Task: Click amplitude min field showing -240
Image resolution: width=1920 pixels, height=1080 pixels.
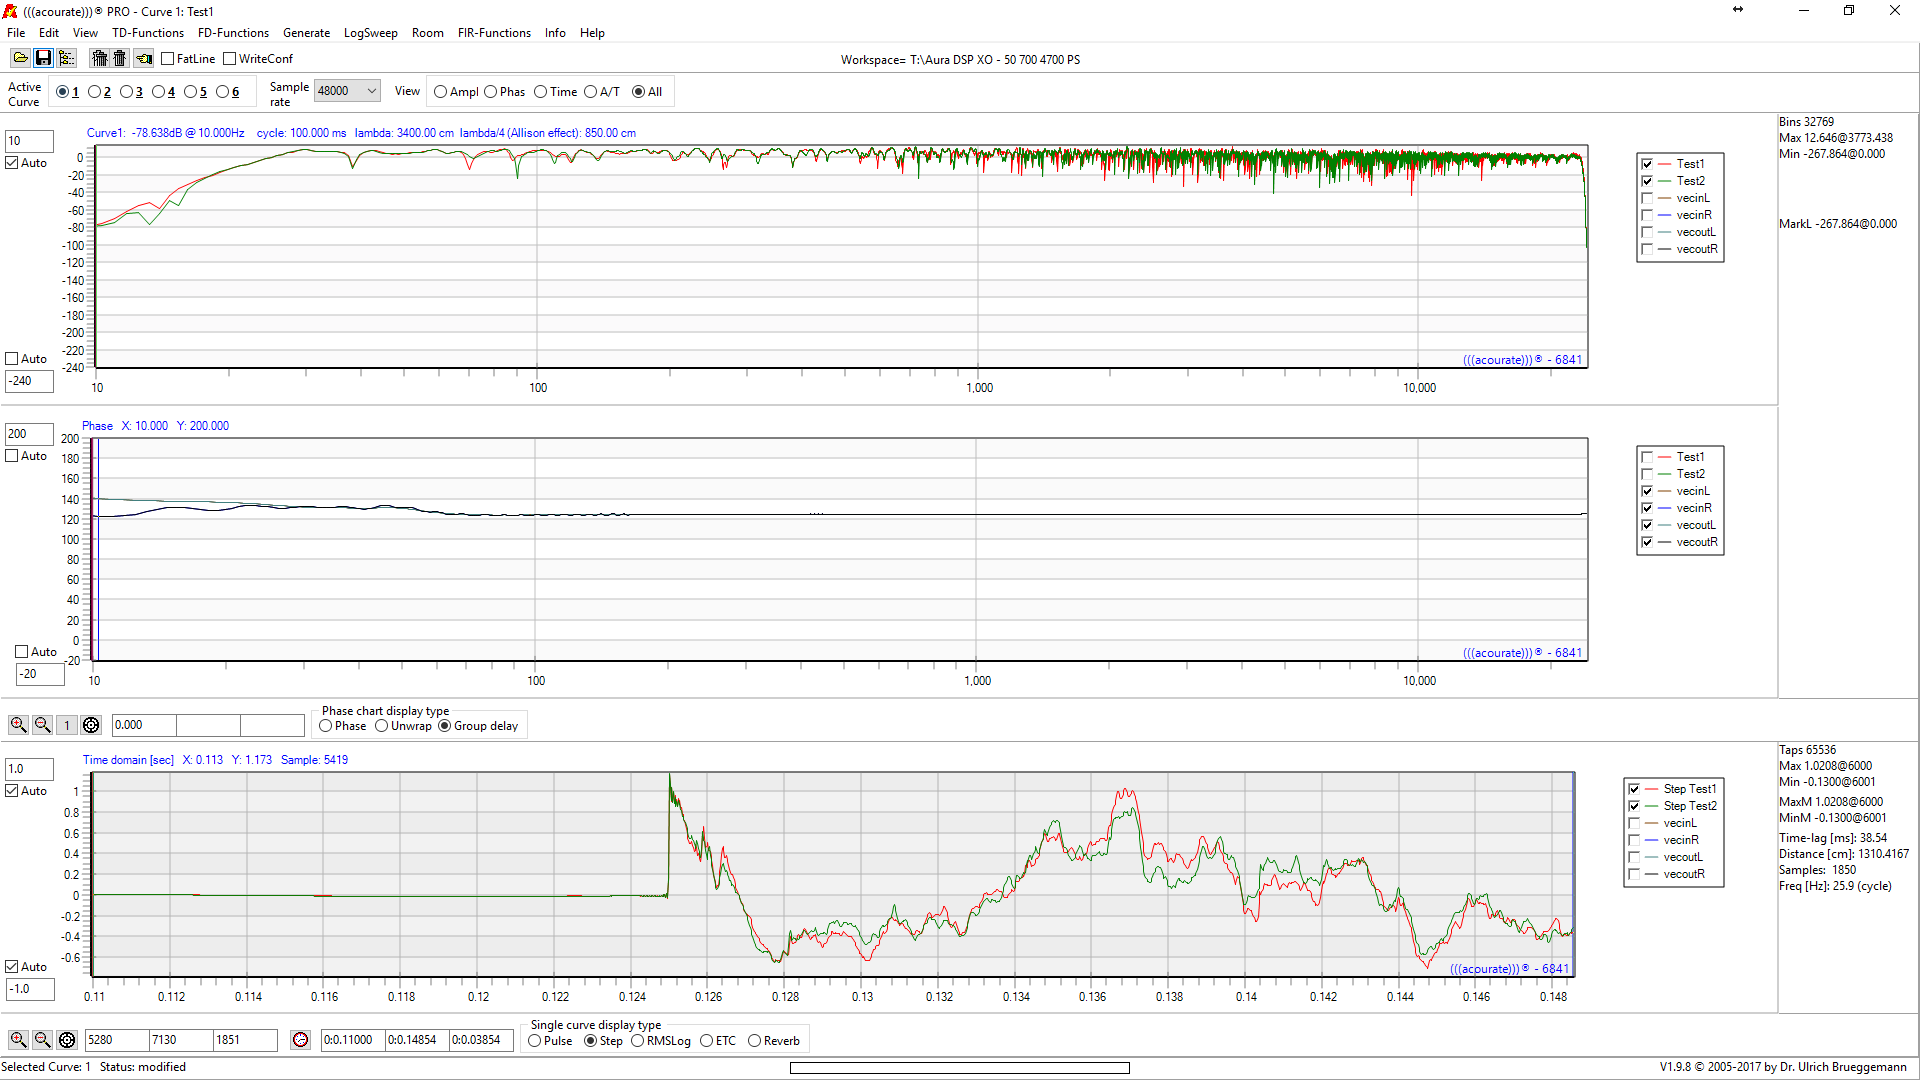Action: (x=29, y=381)
